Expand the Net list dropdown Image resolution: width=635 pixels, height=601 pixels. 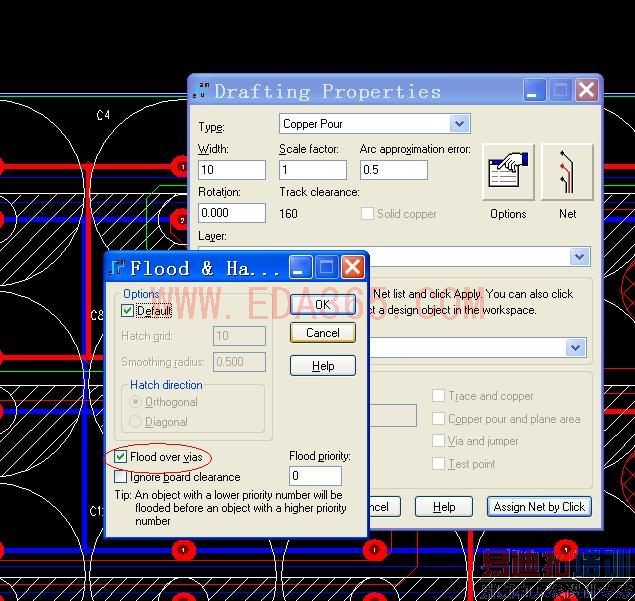point(576,347)
